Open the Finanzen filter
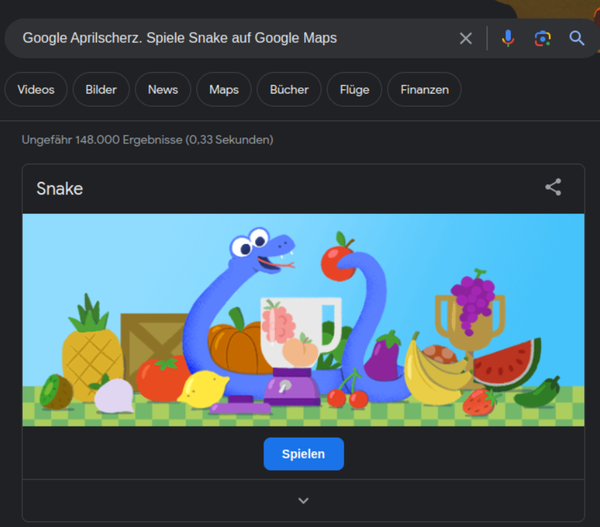The image size is (600, 527). (424, 89)
